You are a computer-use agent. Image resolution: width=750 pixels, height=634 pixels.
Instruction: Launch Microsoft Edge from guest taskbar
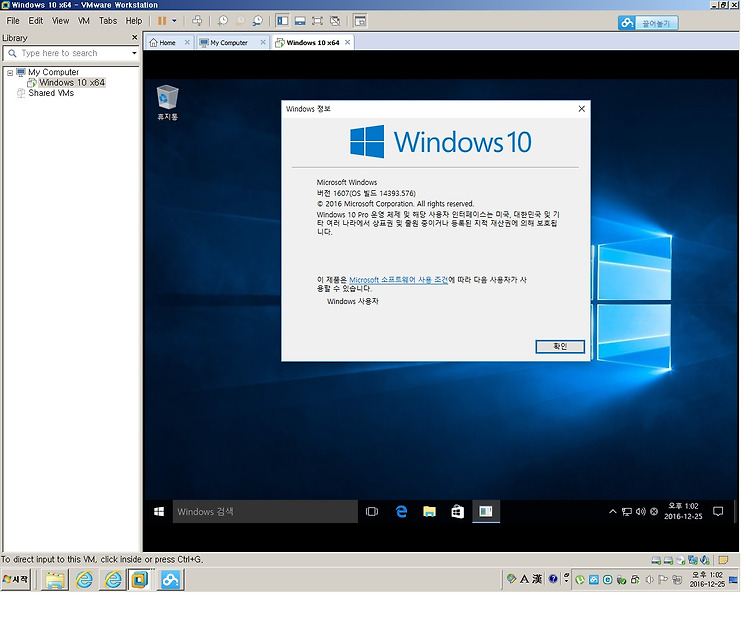pos(401,512)
